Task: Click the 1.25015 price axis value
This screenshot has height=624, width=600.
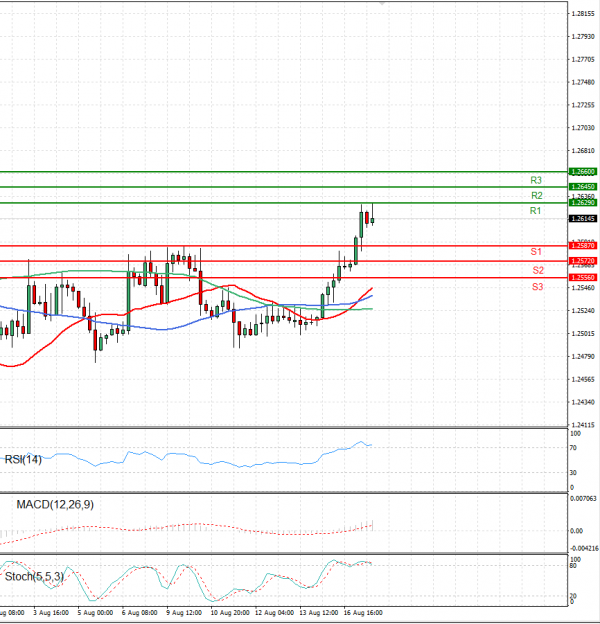Action: click(x=583, y=333)
